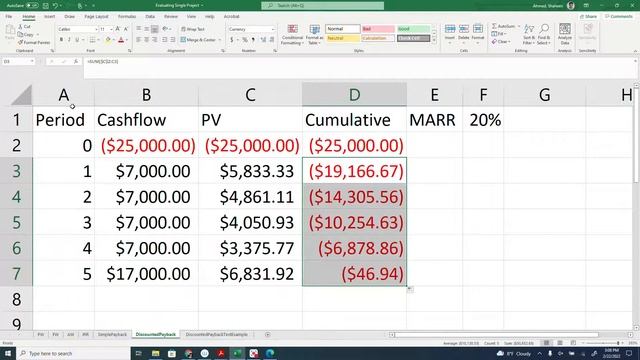Screen dimensions: 640x360
Task: Apply the Bad cell style
Action: click(x=378, y=29)
